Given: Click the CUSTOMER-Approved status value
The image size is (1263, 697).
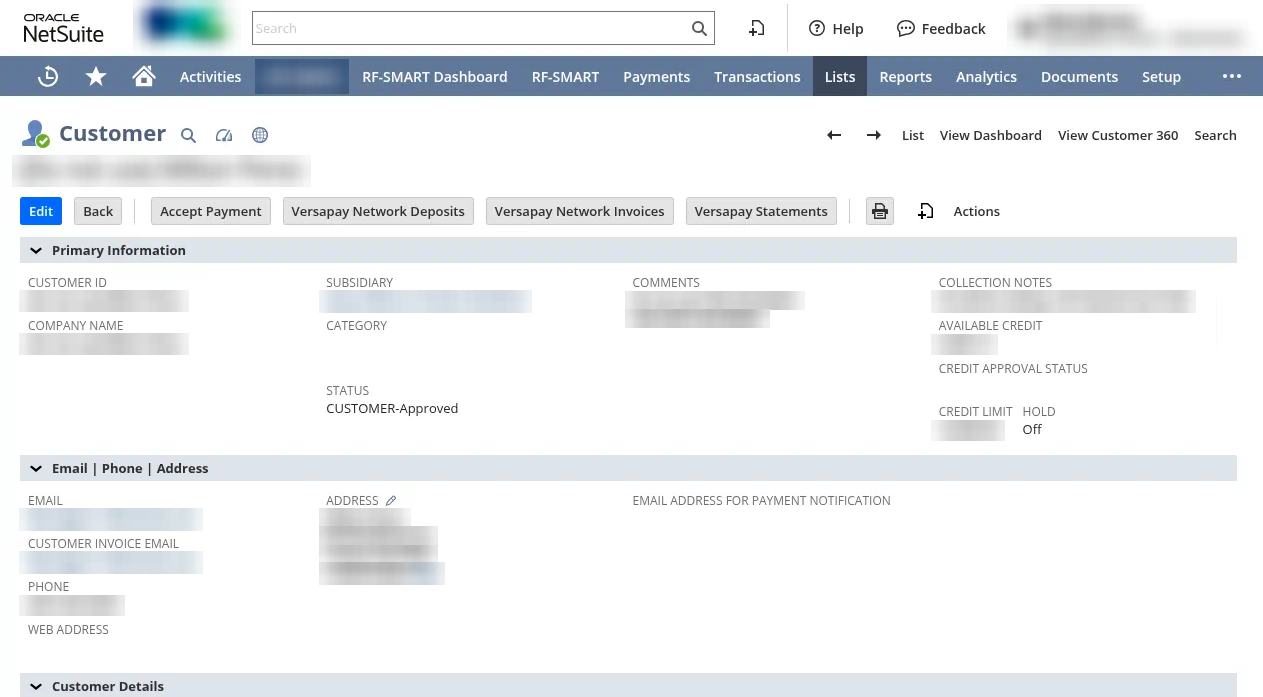Looking at the screenshot, I should [392, 408].
